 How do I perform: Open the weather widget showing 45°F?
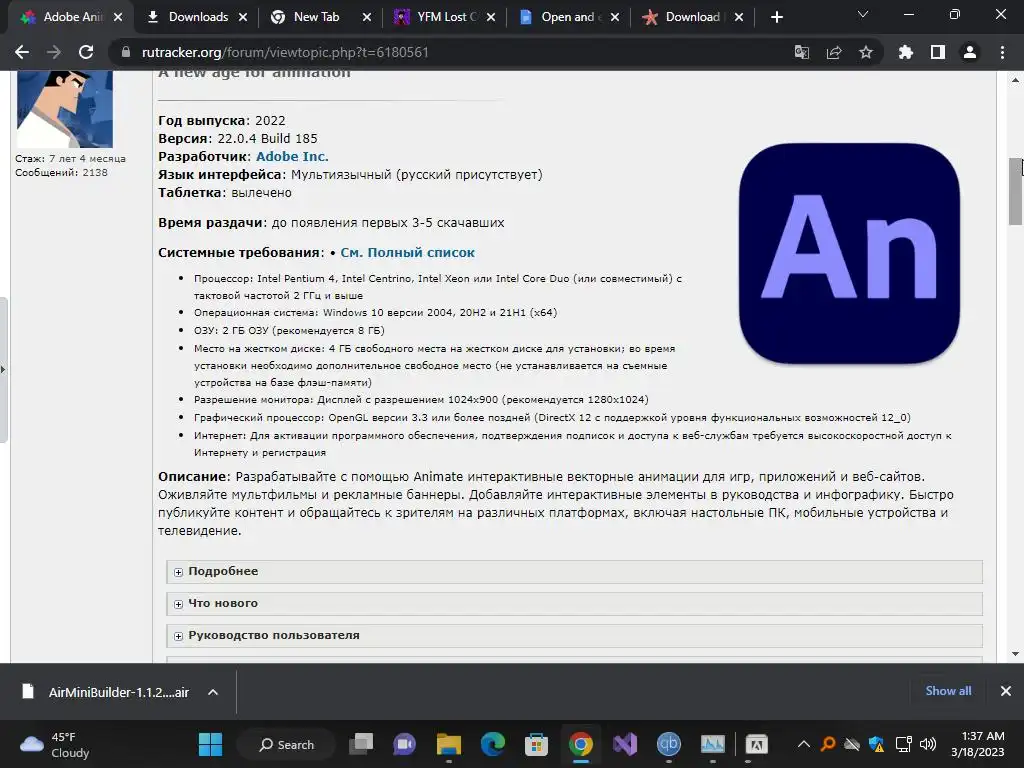click(x=55, y=744)
